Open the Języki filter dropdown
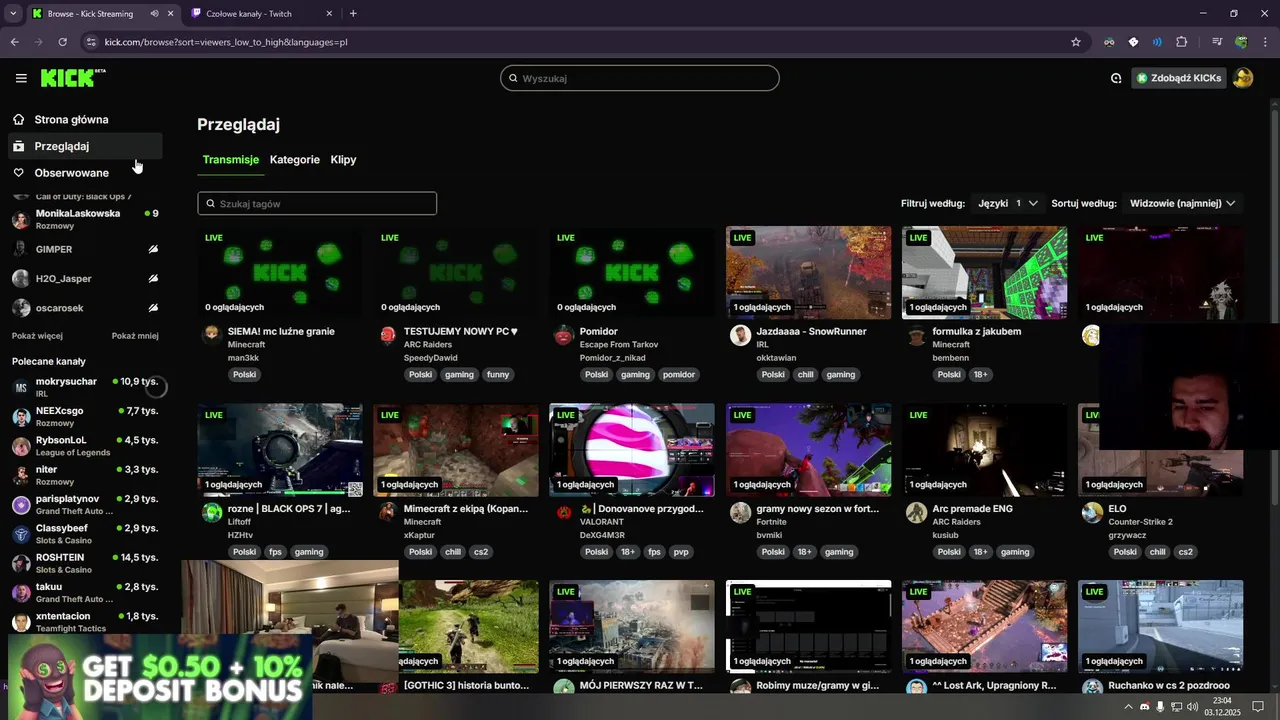The image size is (1280, 720). [1007, 203]
